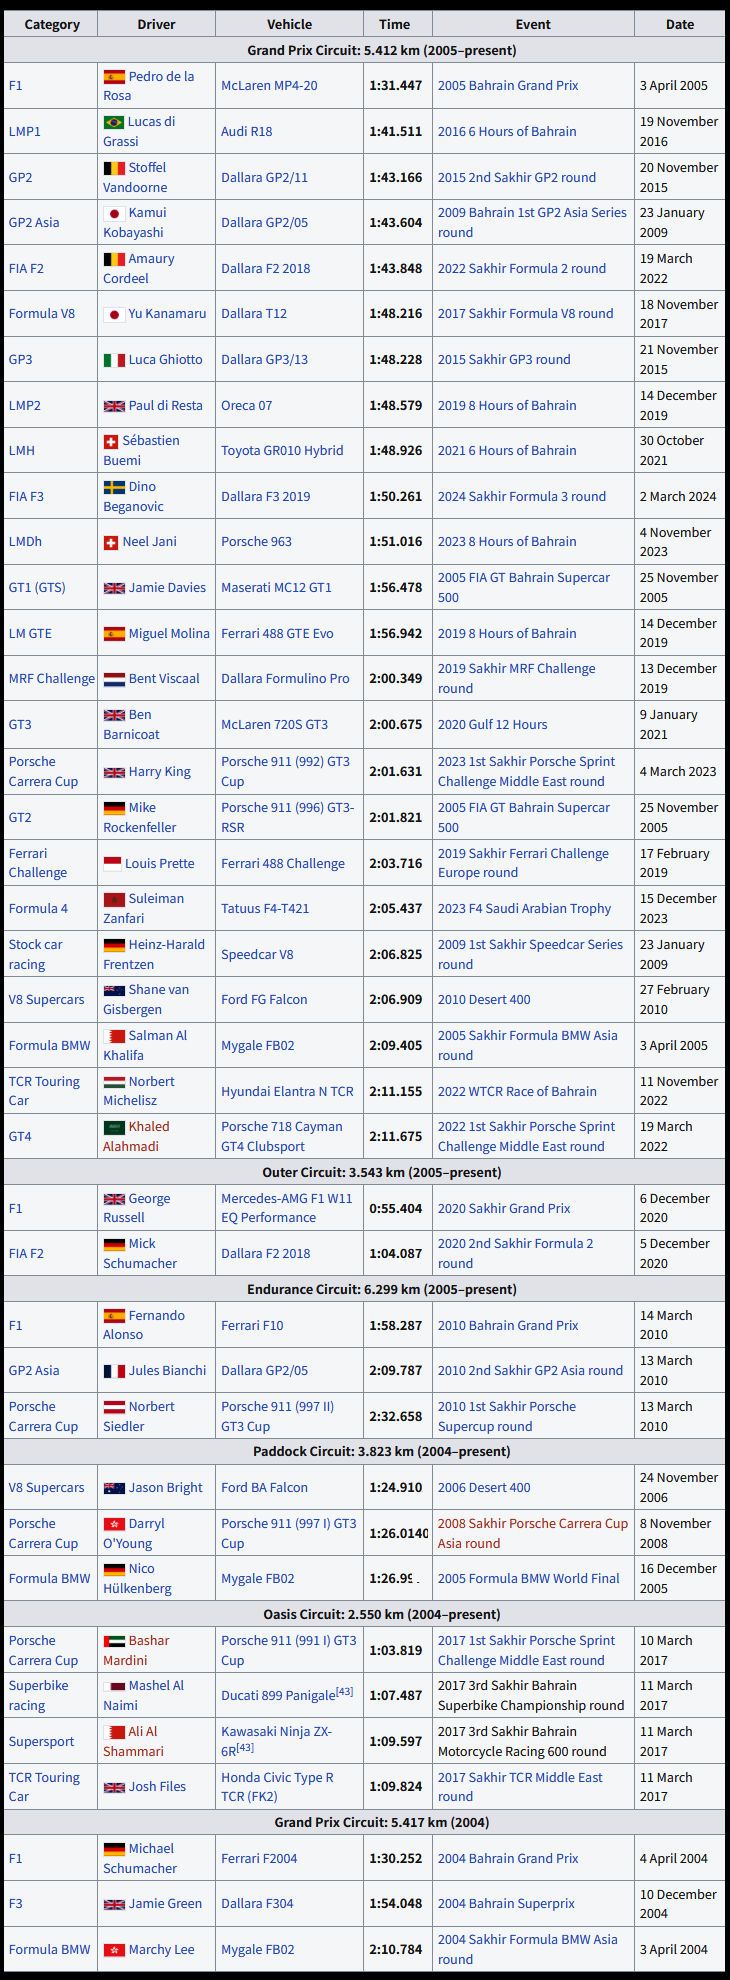730x1980 pixels.
Task: Open the 2023 F4 Saudi Arabian Trophy link
Action: point(525,909)
